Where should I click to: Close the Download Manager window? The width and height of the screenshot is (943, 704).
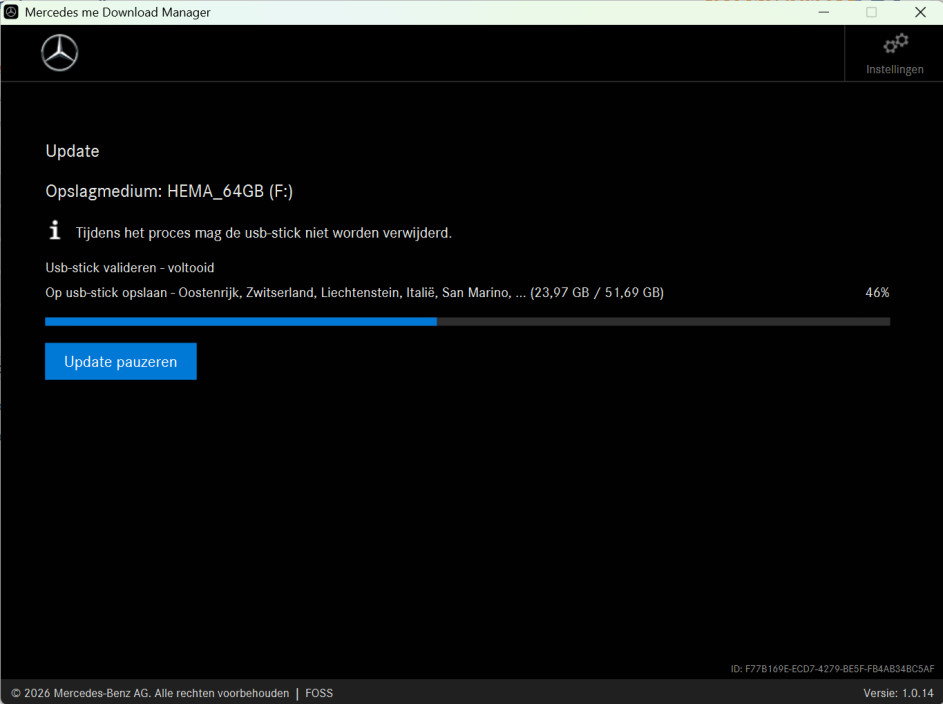(x=920, y=12)
